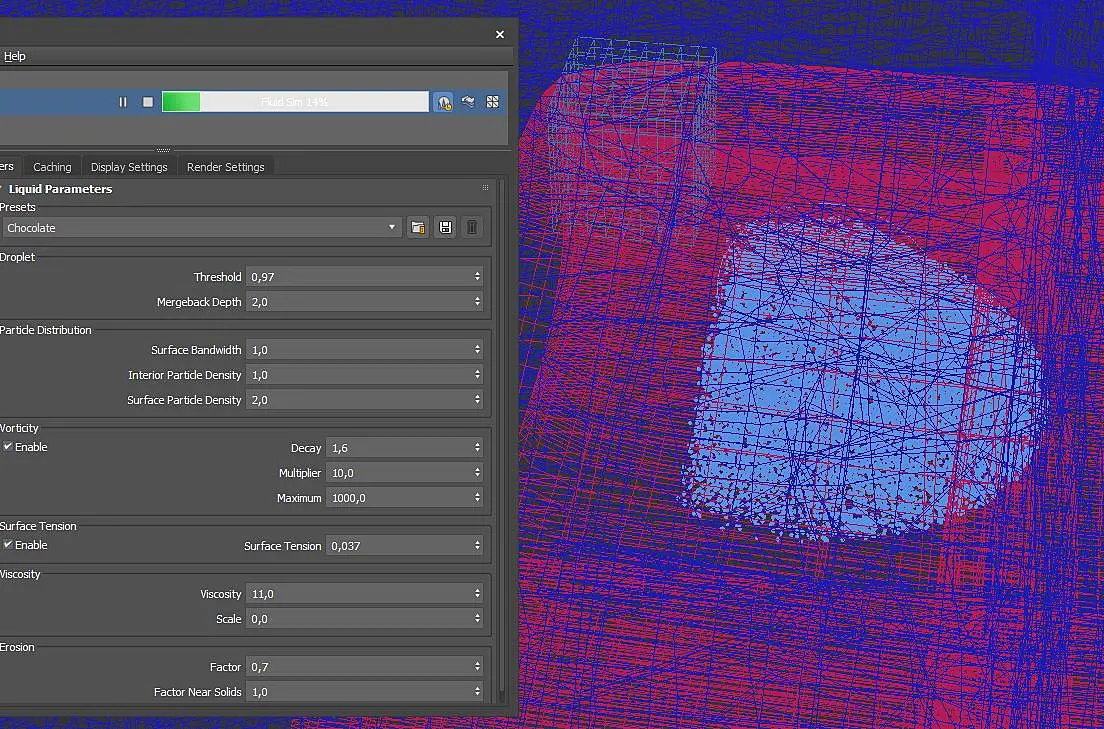Viewport: 1104px width, 729px height.
Task: Open the Help menu
Action: [x=15, y=56]
